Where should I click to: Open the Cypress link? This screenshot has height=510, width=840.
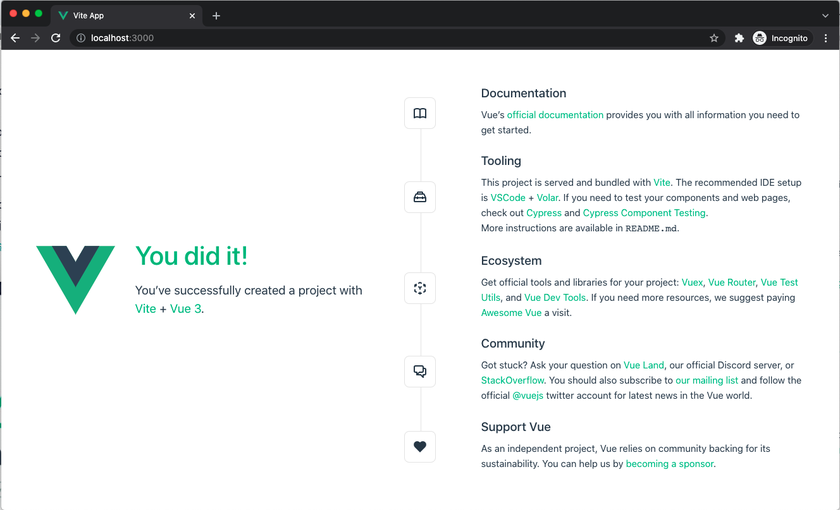click(x=544, y=213)
